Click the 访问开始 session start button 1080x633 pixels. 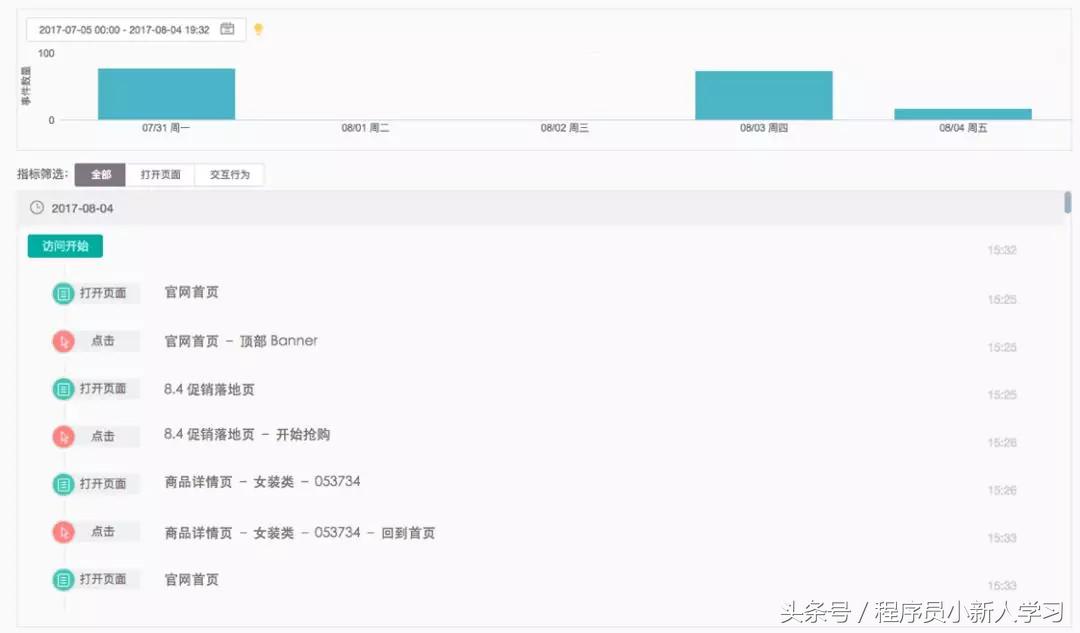coord(63,244)
